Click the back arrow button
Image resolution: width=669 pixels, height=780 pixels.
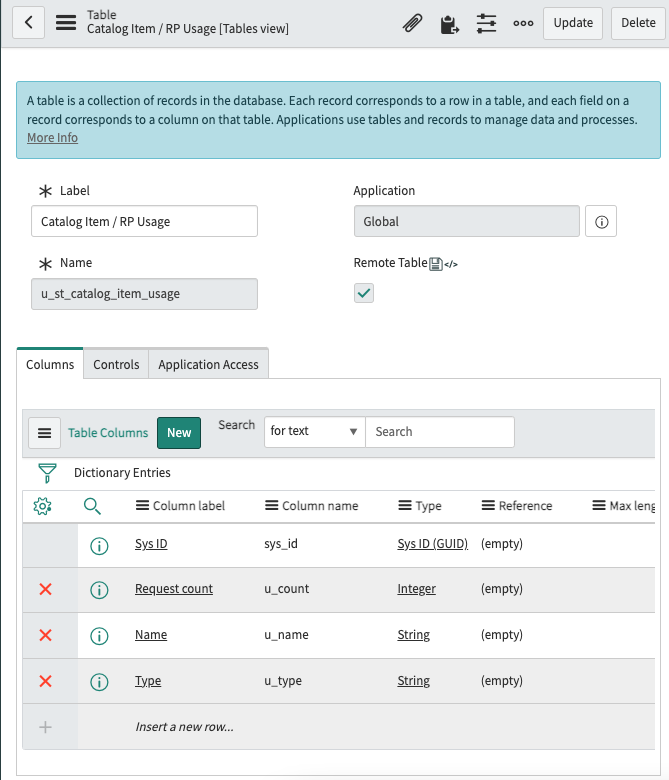[x=29, y=22]
